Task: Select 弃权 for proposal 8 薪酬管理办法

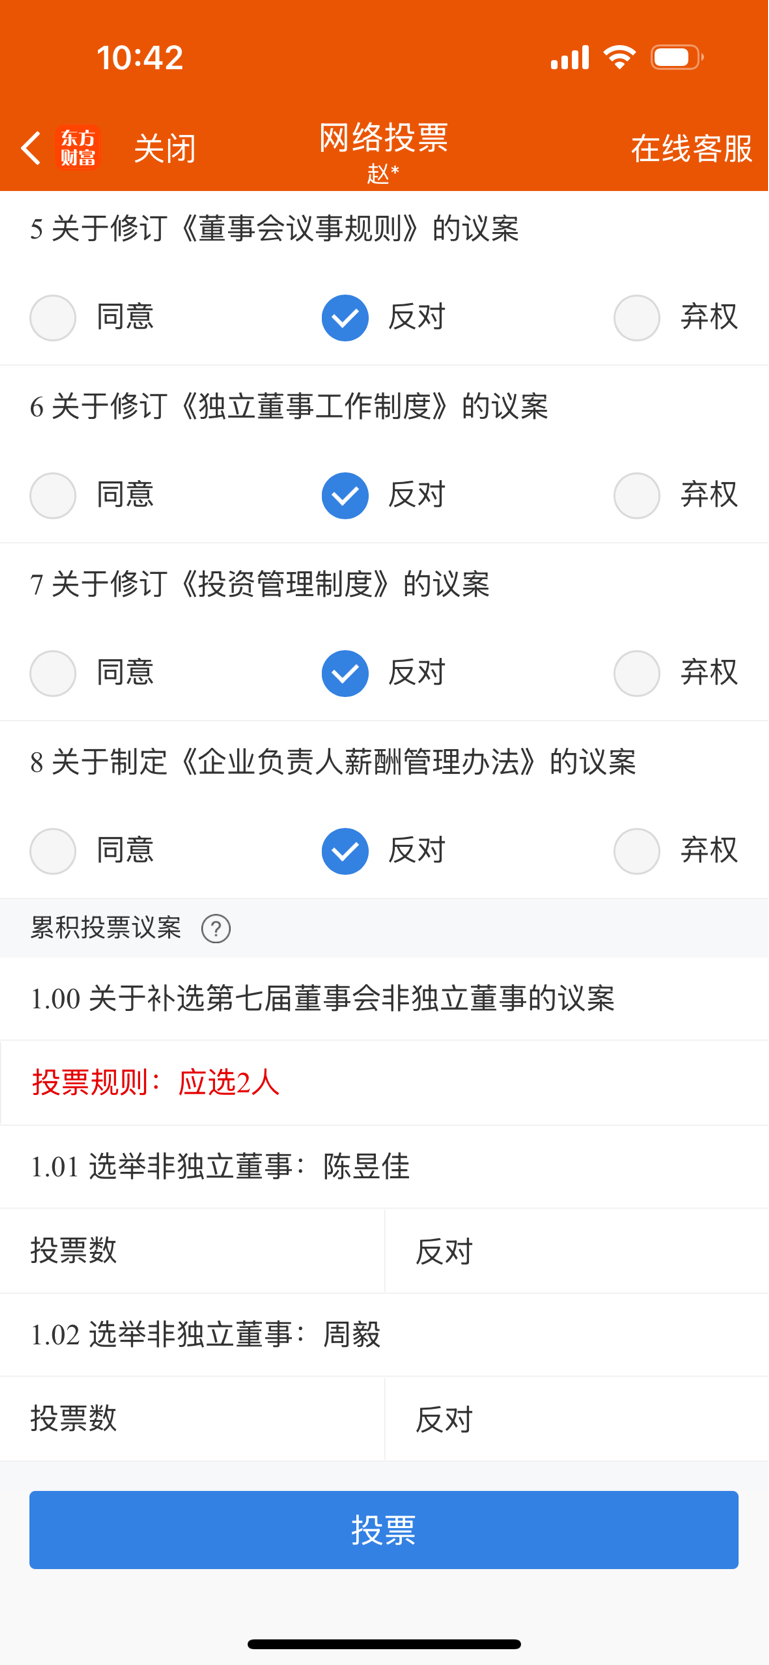Action: [637, 851]
